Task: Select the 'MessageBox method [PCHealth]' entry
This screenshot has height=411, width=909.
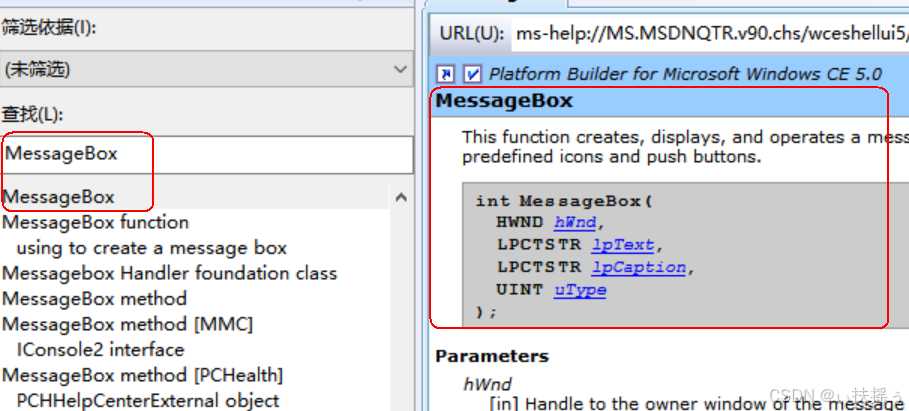Action: [x=143, y=375]
